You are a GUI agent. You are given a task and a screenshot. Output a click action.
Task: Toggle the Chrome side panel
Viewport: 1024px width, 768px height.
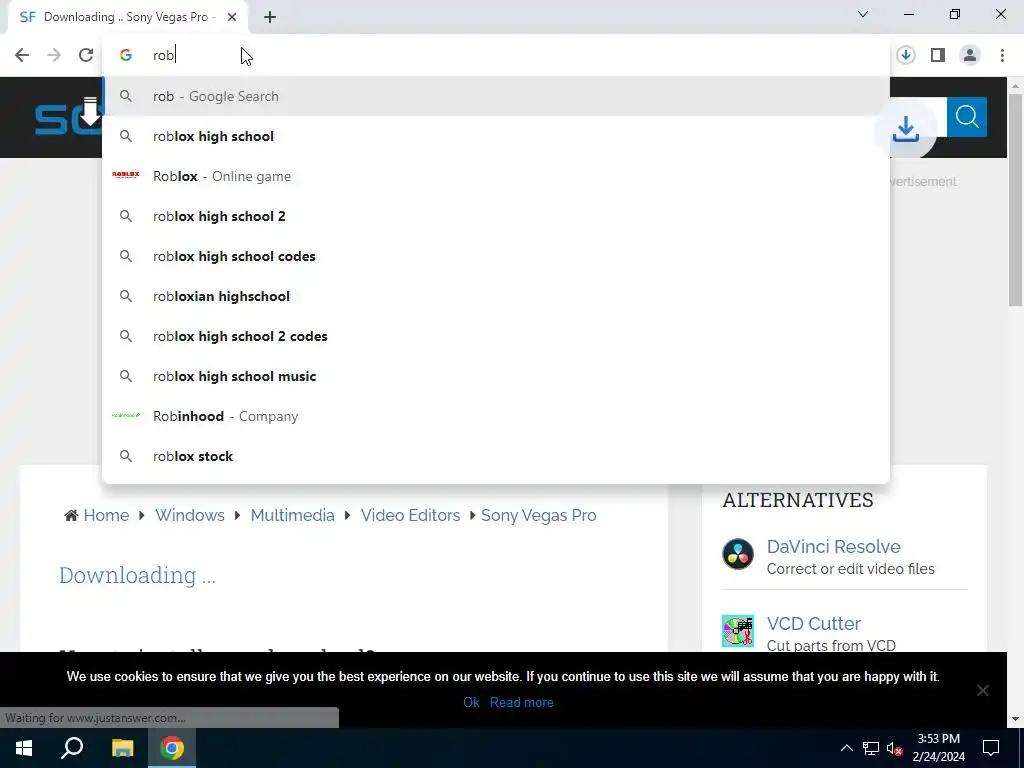pyautogui.click(x=938, y=56)
